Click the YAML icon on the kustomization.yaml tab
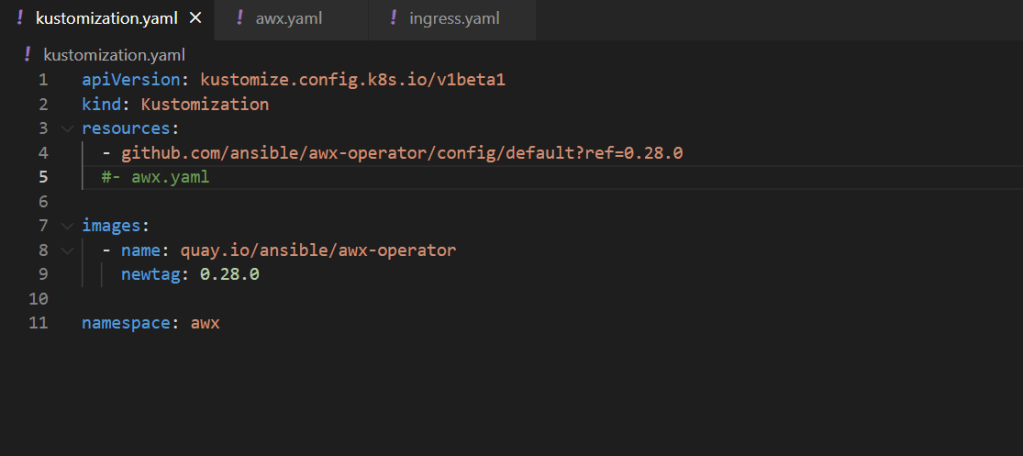 point(20,18)
